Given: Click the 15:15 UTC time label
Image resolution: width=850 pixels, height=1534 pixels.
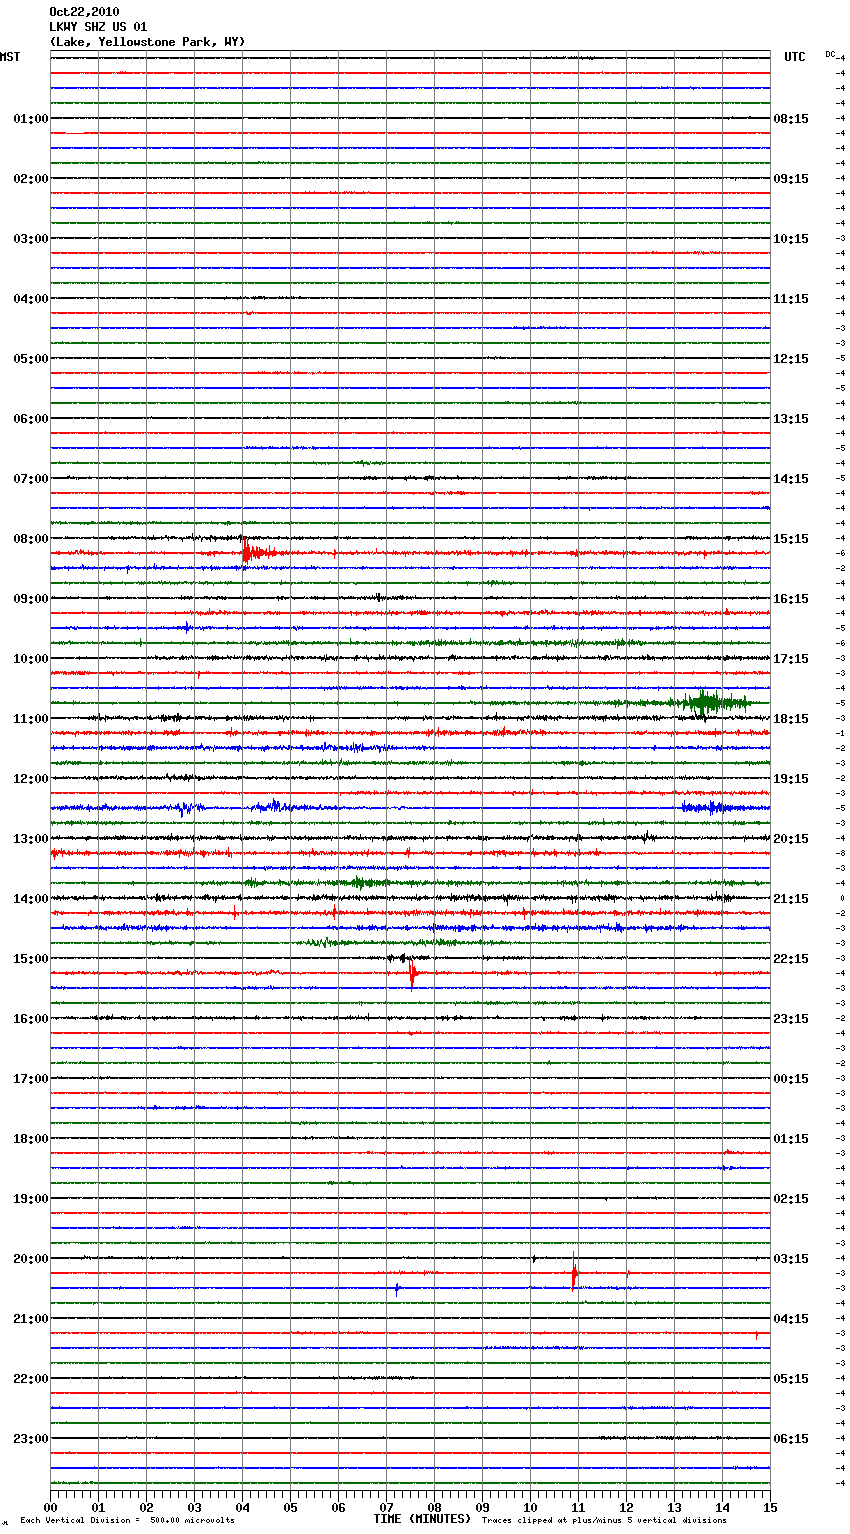Looking at the screenshot, I should (791, 539).
